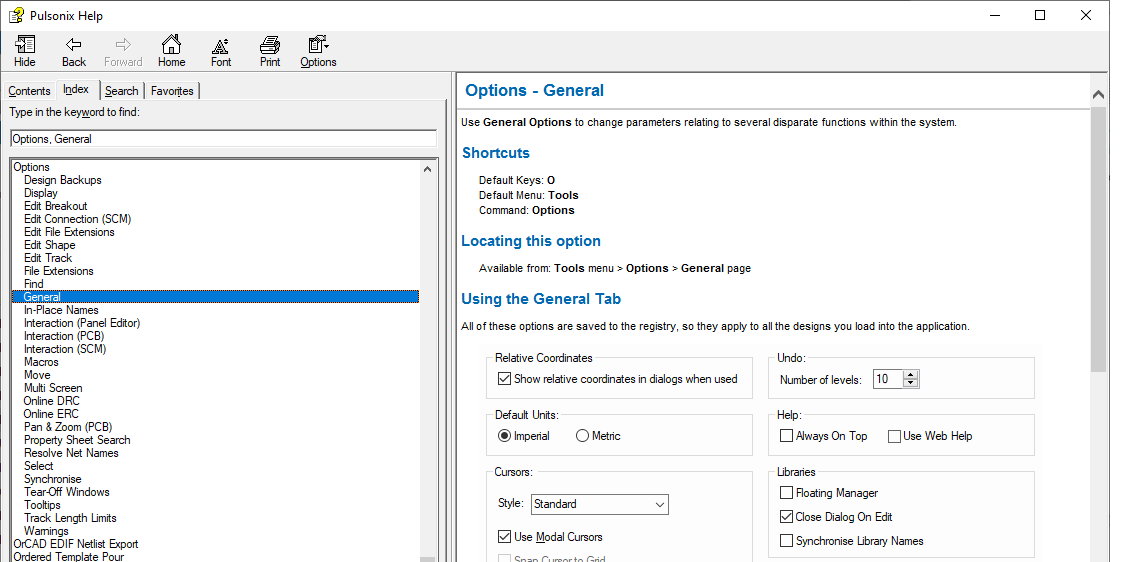Enable the Always On Top checkbox
The height and width of the screenshot is (562, 1130).
pos(787,436)
